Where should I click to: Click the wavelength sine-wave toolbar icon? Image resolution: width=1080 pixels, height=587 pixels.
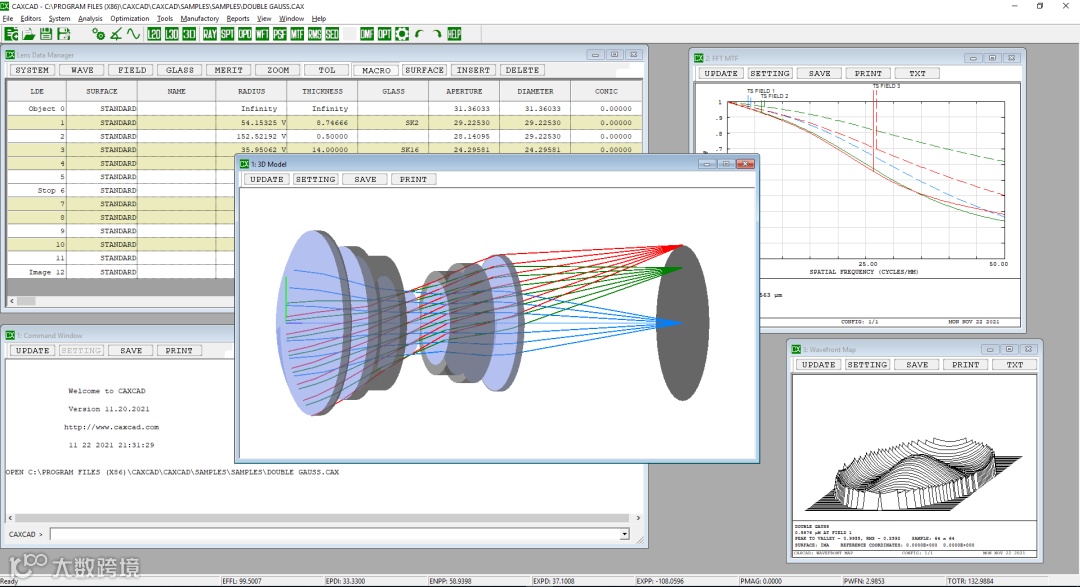(x=134, y=34)
